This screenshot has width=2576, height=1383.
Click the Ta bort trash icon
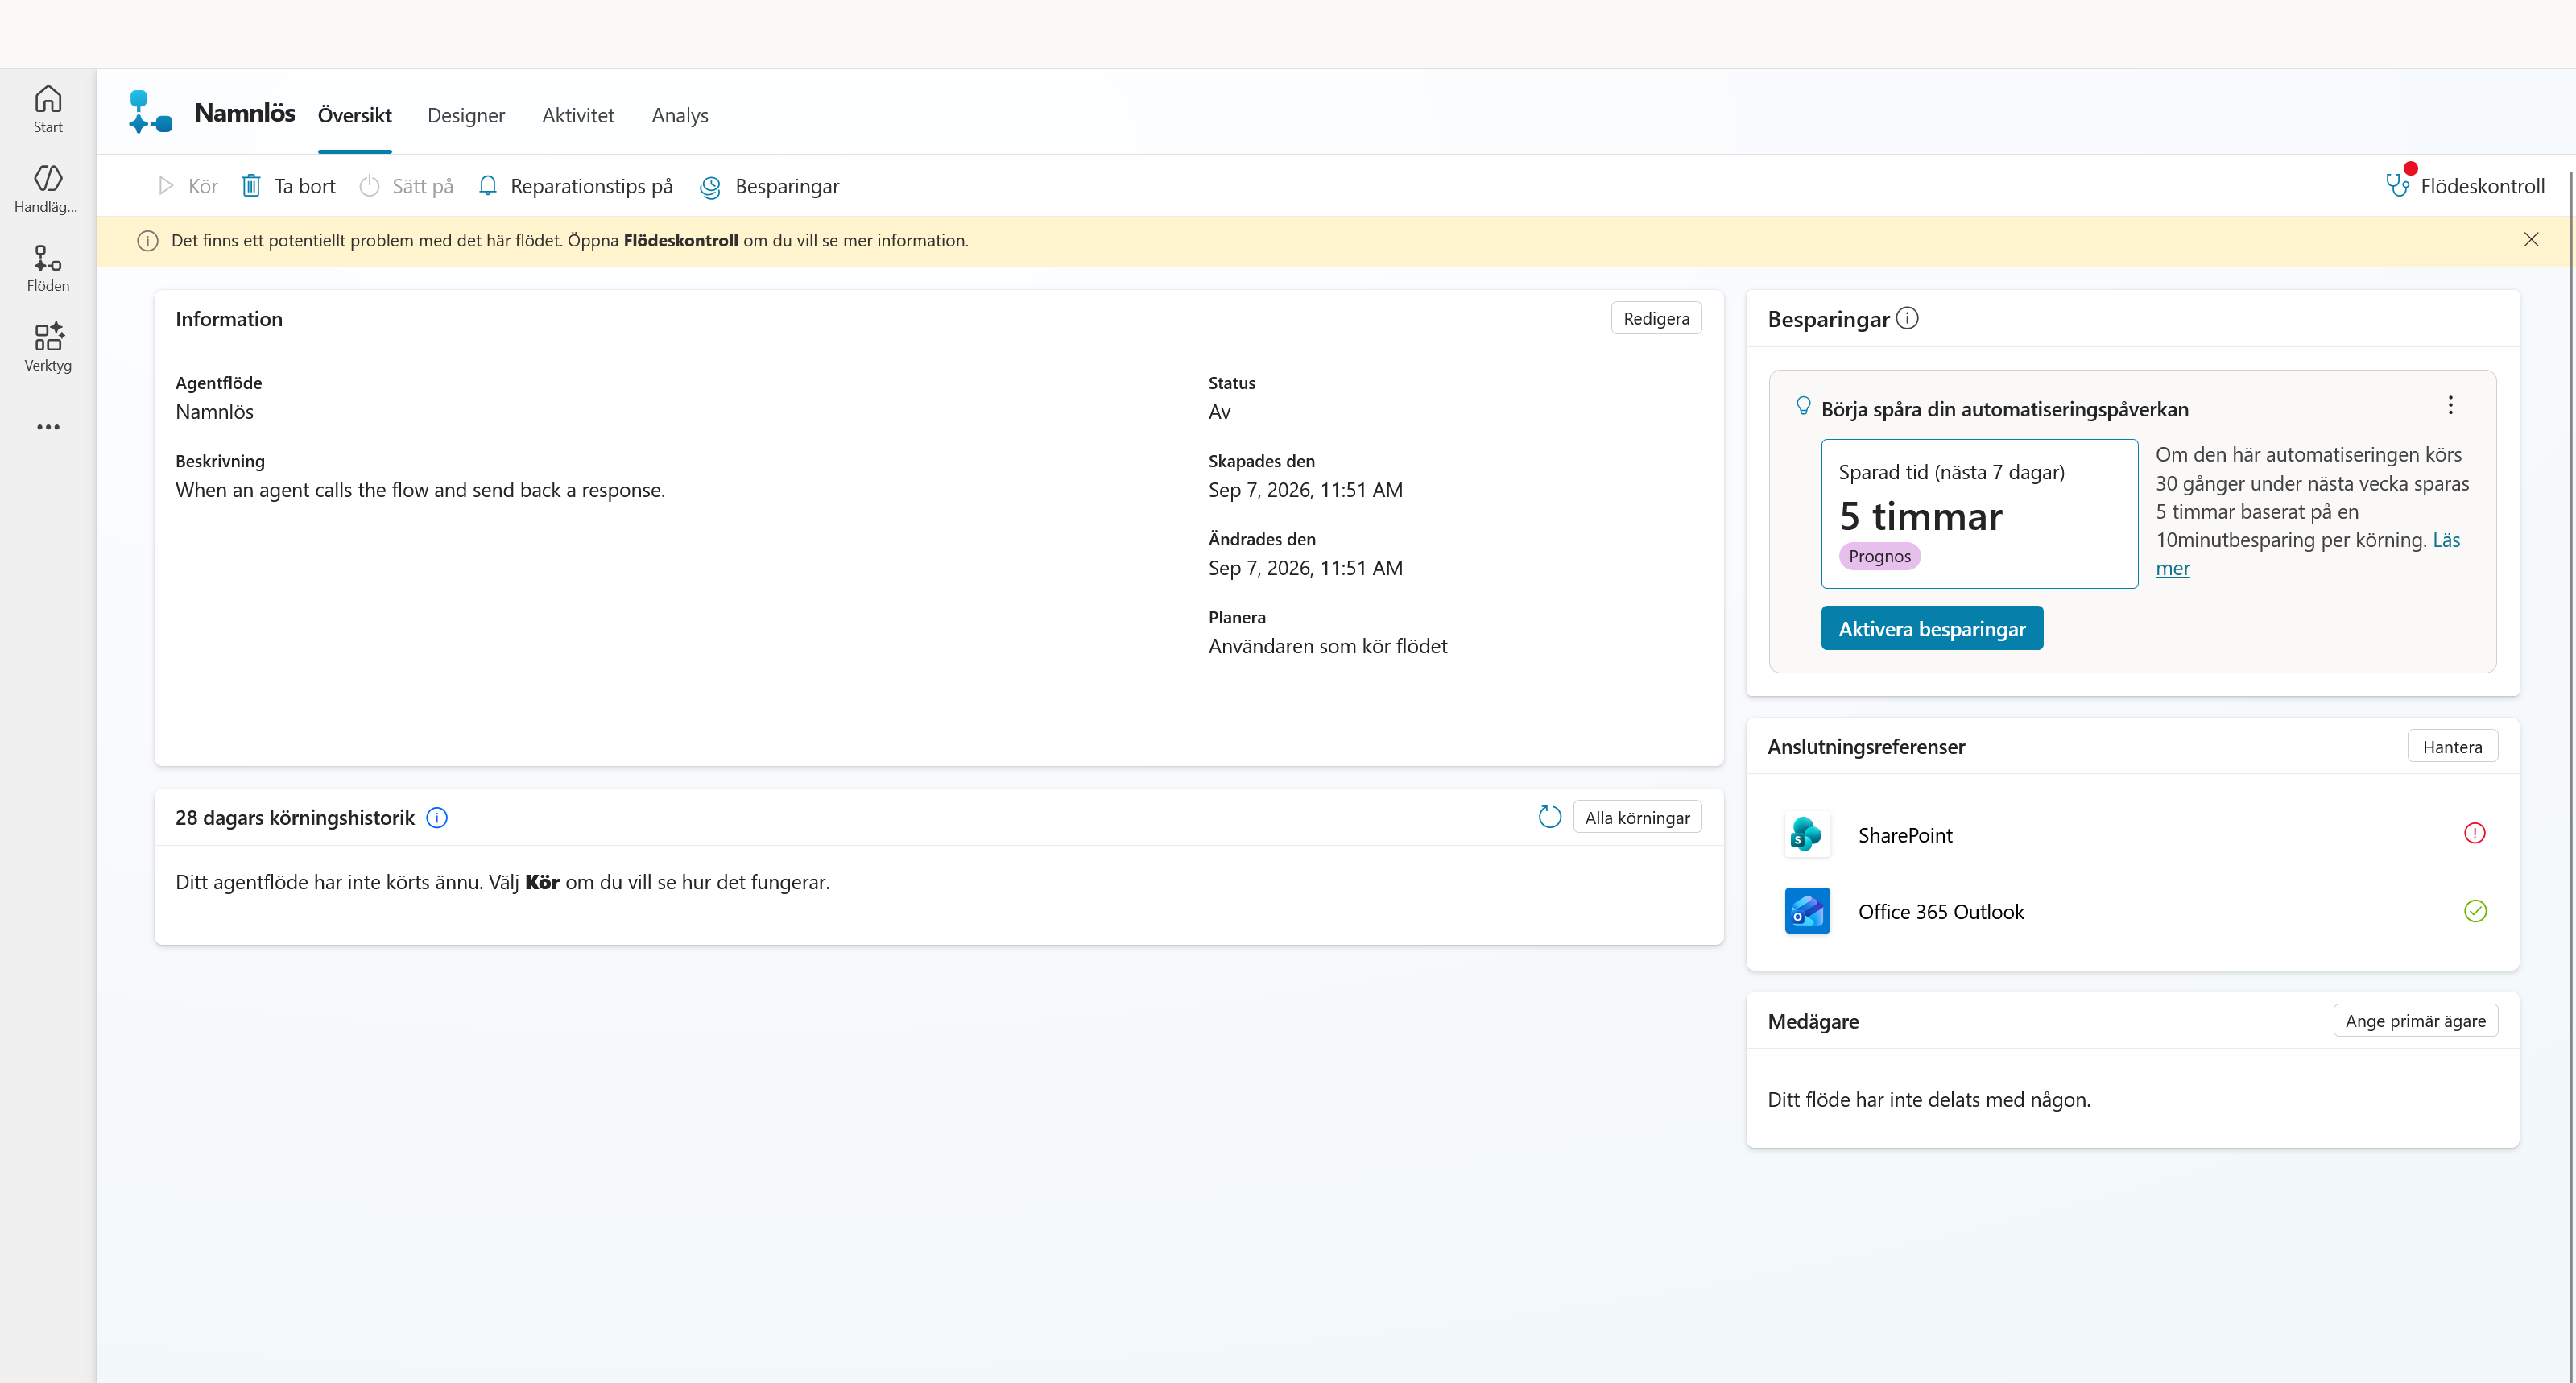coord(251,186)
